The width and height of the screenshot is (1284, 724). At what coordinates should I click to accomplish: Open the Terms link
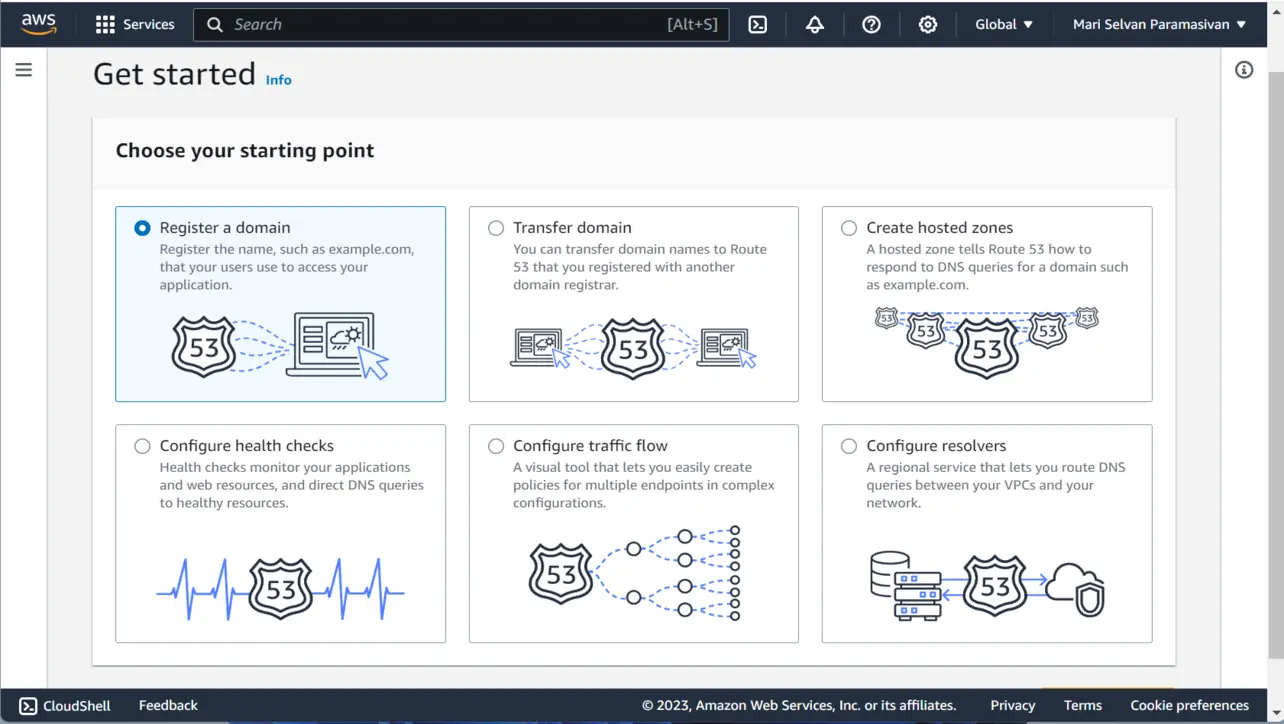(x=1083, y=705)
